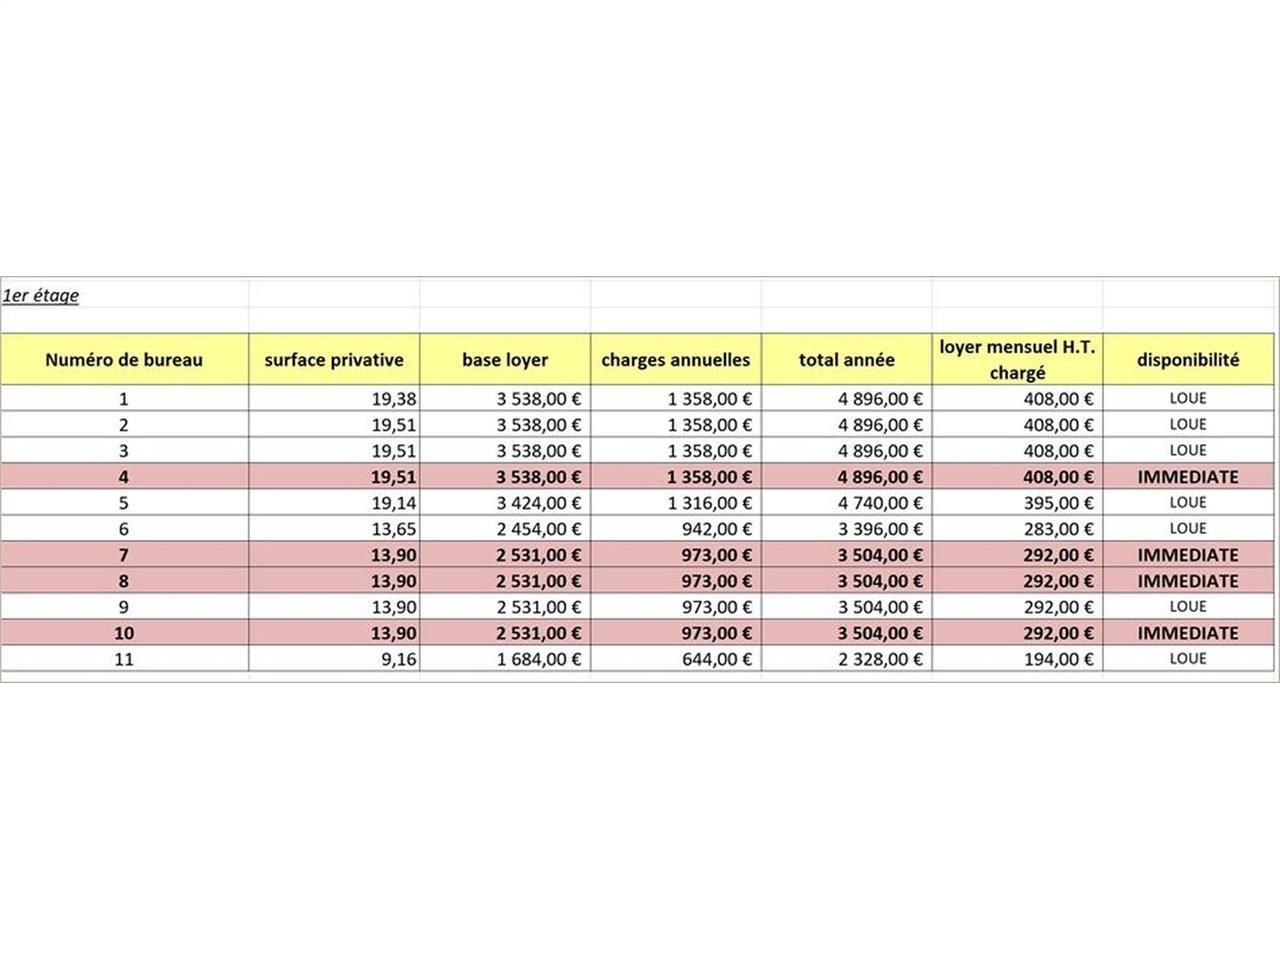1280x960 pixels.
Task: Click the 'charges annuelles' column header
Action: [676, 360]
